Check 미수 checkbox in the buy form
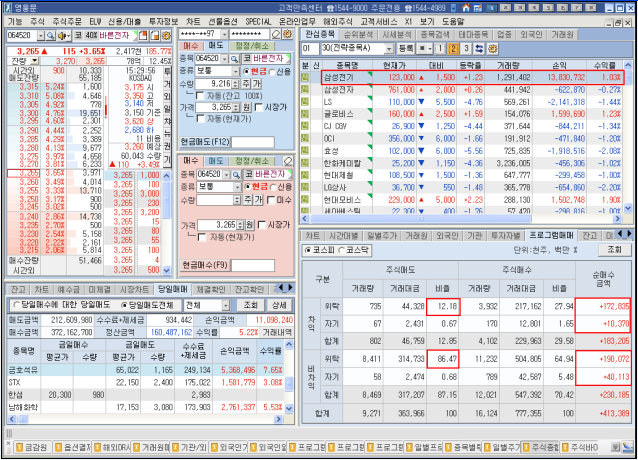Image resolution: width=638 pixels, height=460 pixels. tap(271, 200)
